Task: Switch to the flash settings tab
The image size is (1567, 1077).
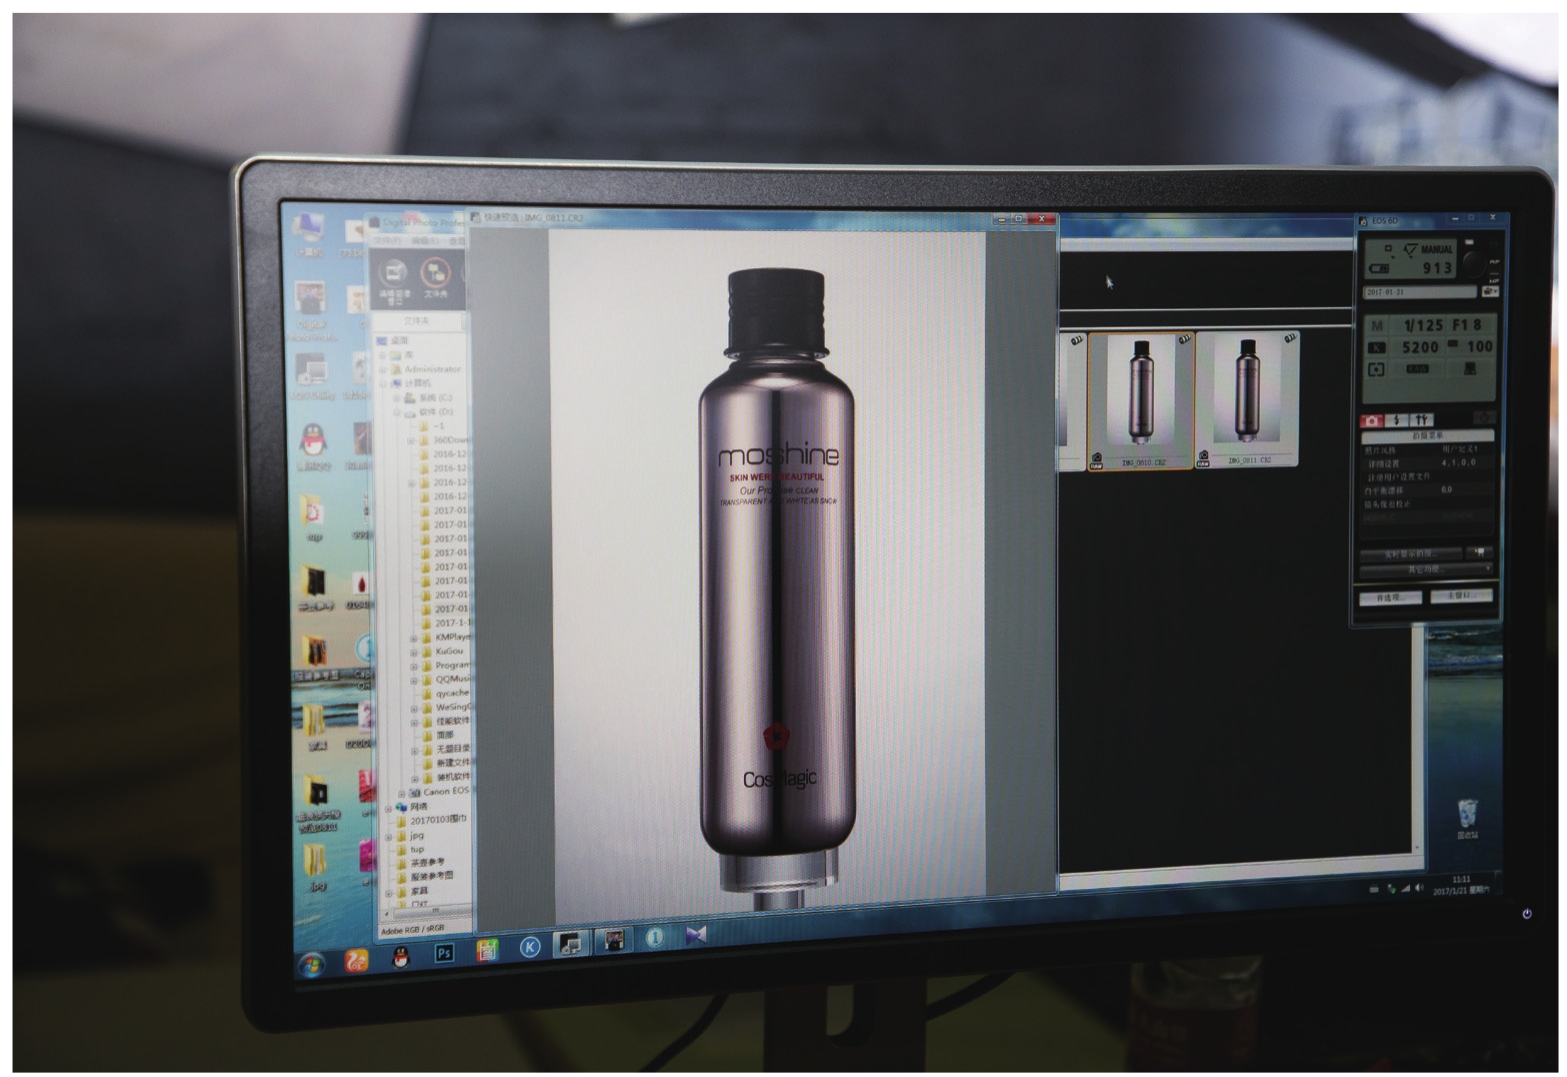Action: 1398,420
